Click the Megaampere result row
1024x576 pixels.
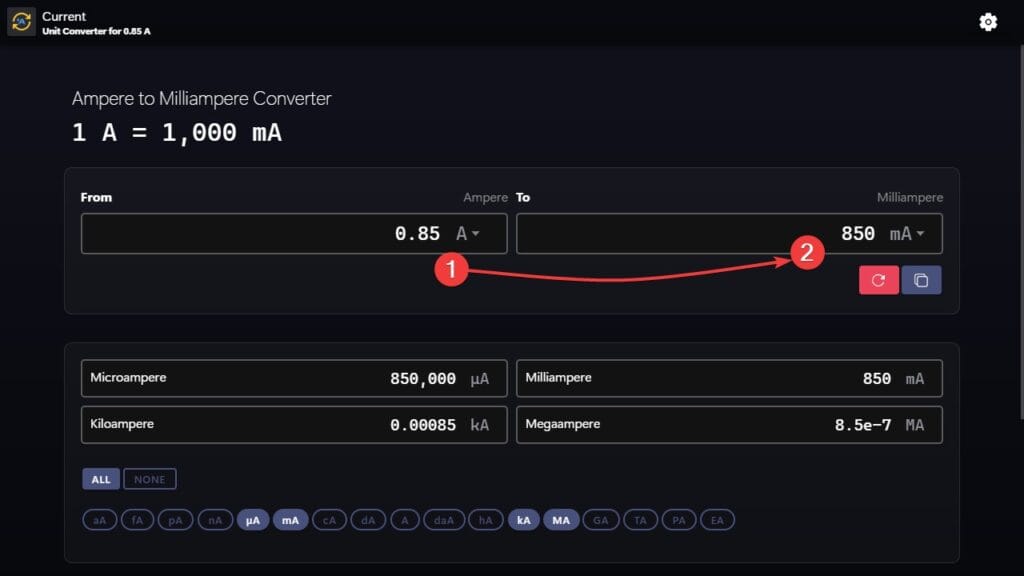click(x=729, y=424)
